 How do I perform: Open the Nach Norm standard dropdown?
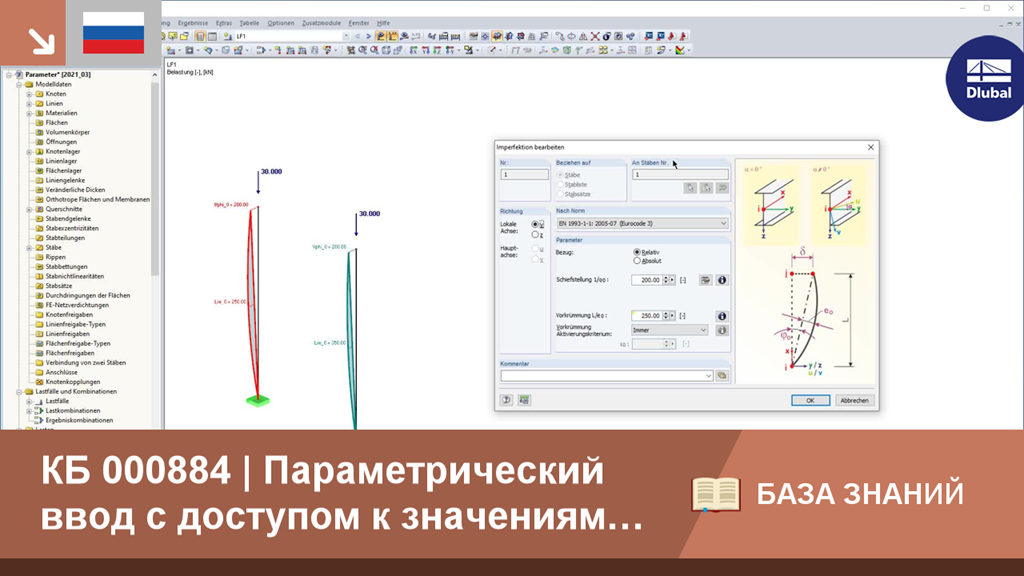642,223
